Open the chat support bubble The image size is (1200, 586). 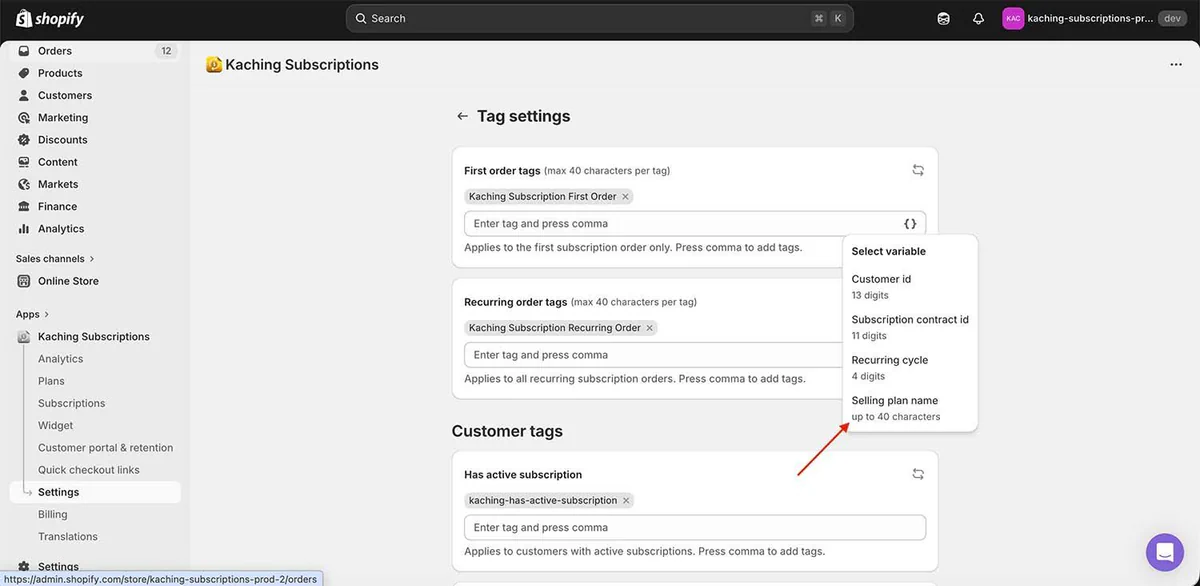click(1165, 552)
